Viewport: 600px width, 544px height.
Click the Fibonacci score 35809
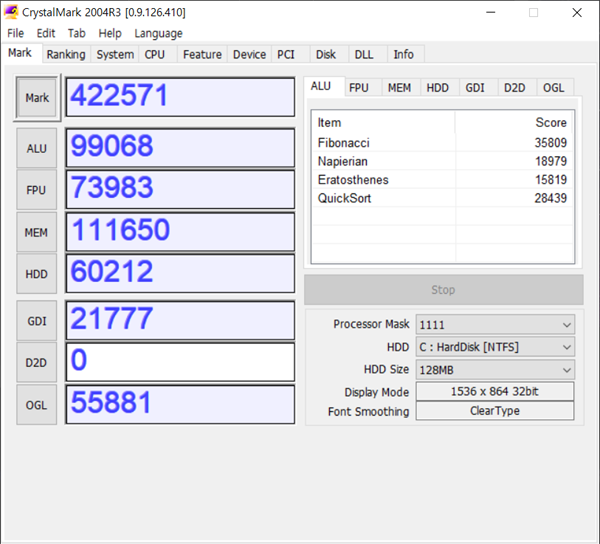coord(551,143)
